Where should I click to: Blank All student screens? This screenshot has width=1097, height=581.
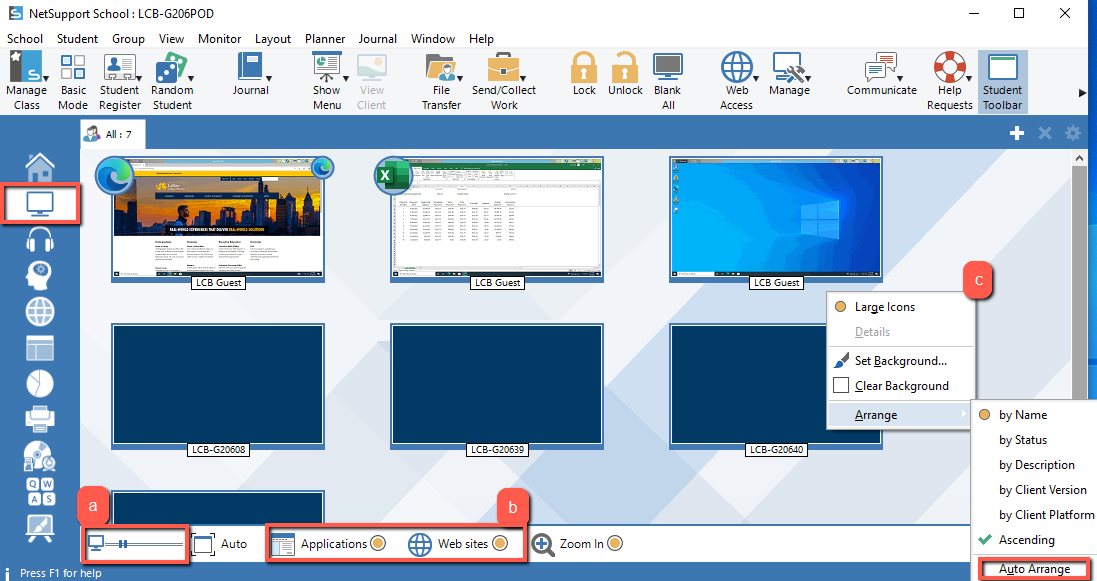tap(667, 81)
